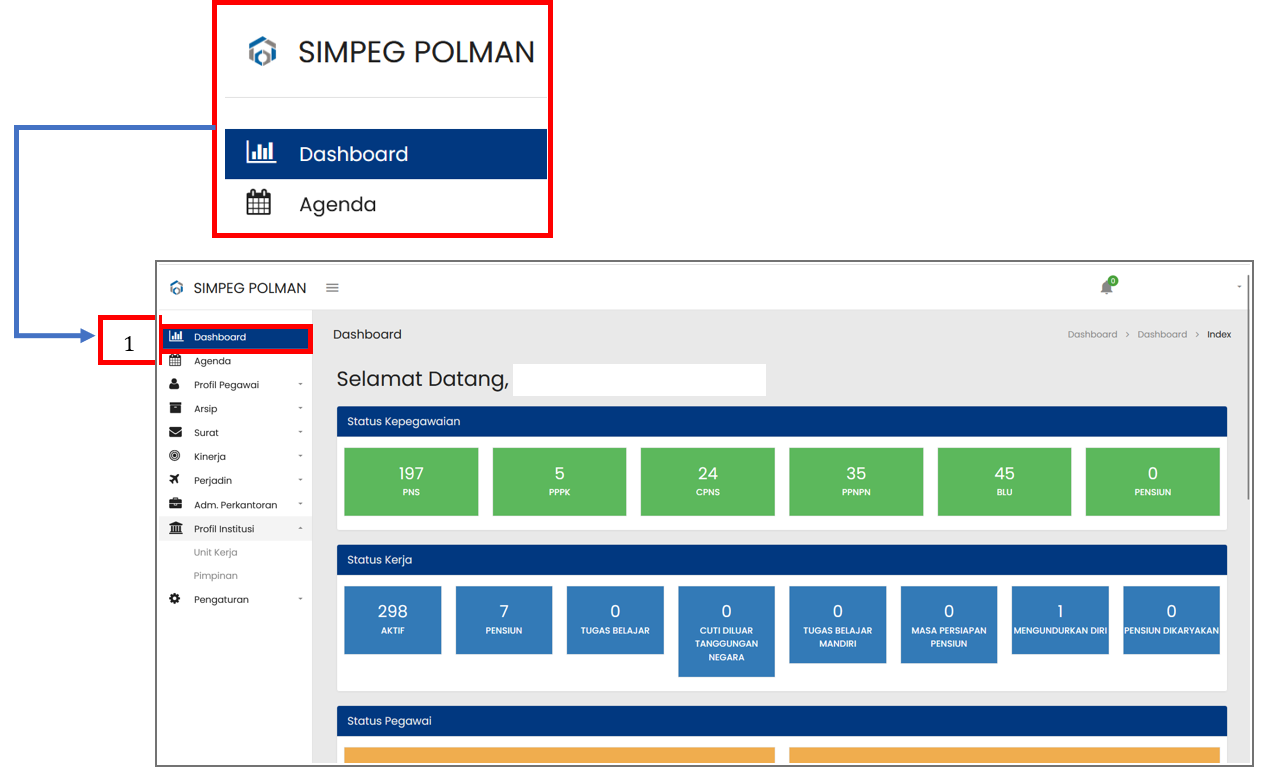Click the Perjadin airplane icon
The image size is (1263, 772).
coord(175,480)
